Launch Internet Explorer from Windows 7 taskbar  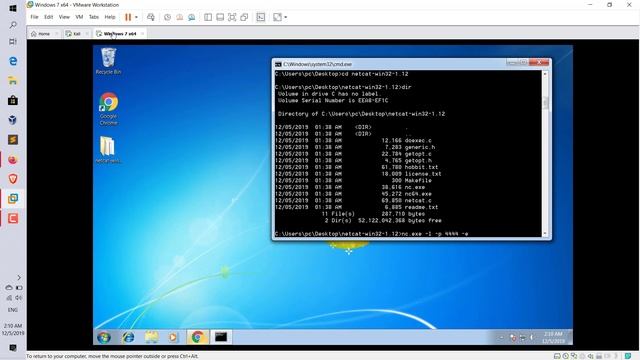[128, 337]
